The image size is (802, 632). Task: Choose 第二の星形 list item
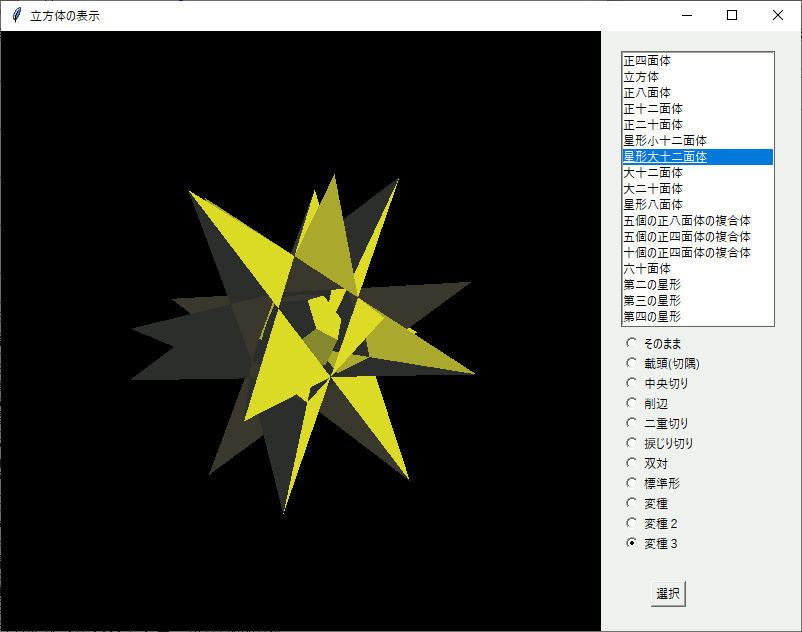(697, 285)
